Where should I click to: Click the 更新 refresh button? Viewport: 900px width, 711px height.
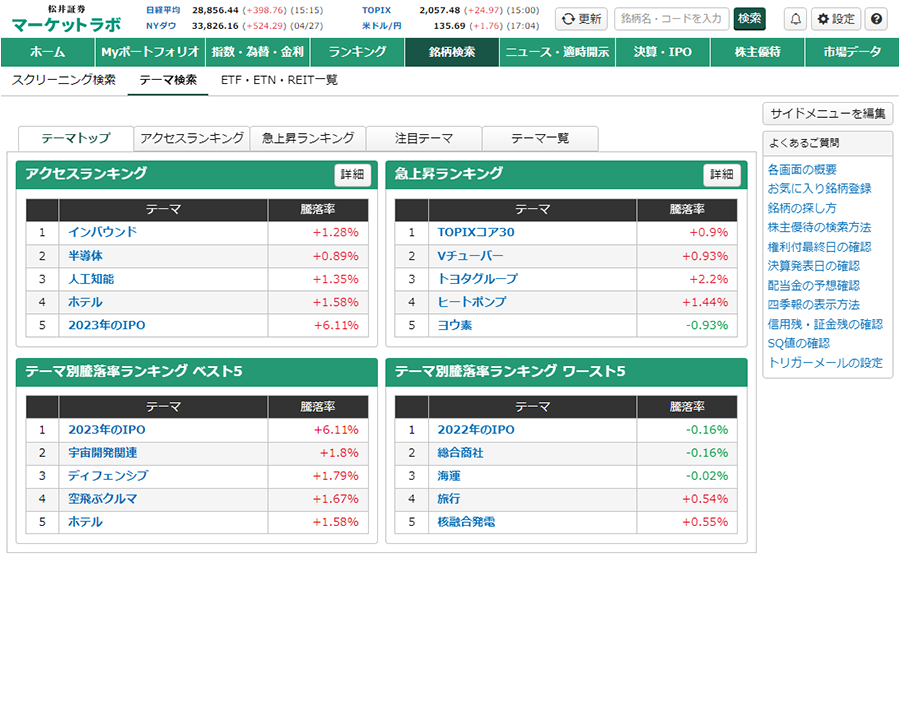pyautogui.click(x=581, y=18)
